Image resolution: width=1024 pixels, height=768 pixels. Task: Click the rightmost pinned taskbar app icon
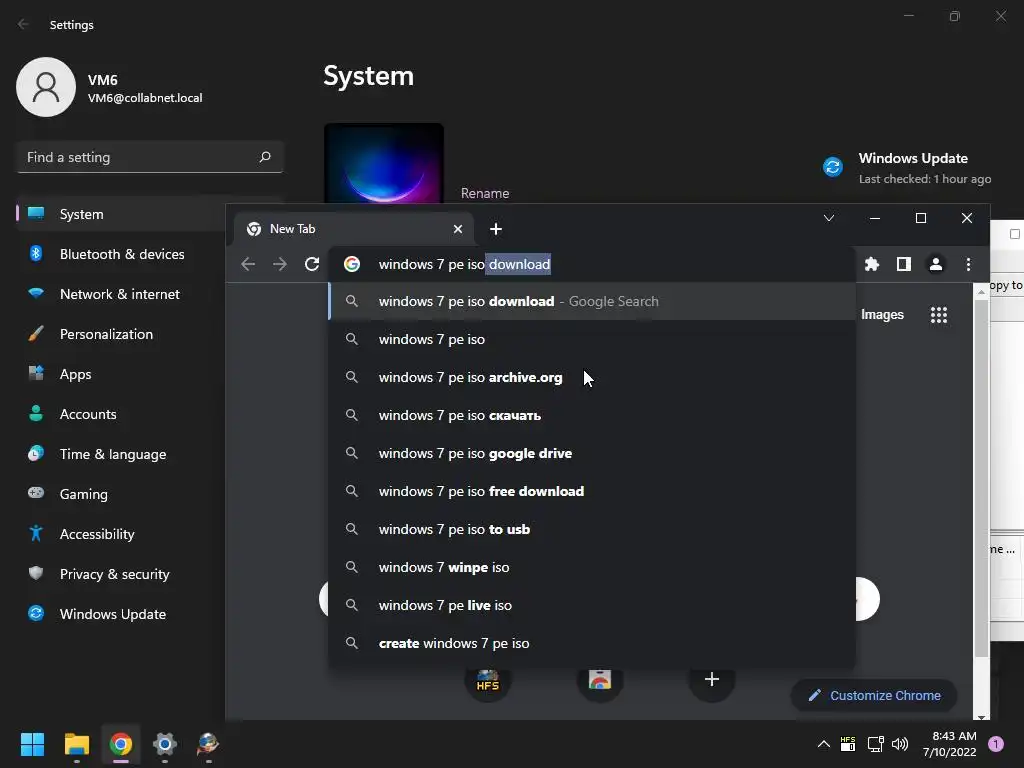point(208,744)
